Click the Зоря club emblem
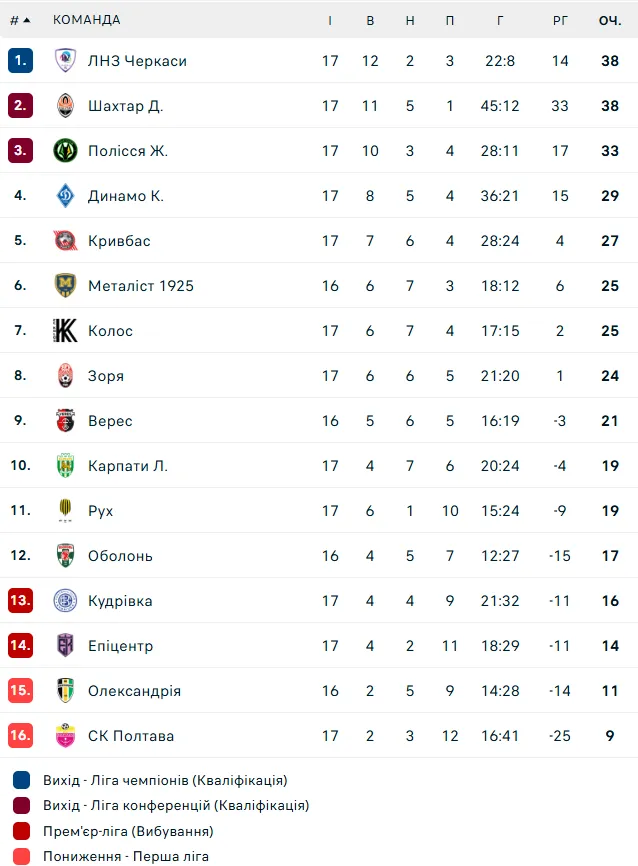The width and height of the screenshot is (638, 866). 65,376
